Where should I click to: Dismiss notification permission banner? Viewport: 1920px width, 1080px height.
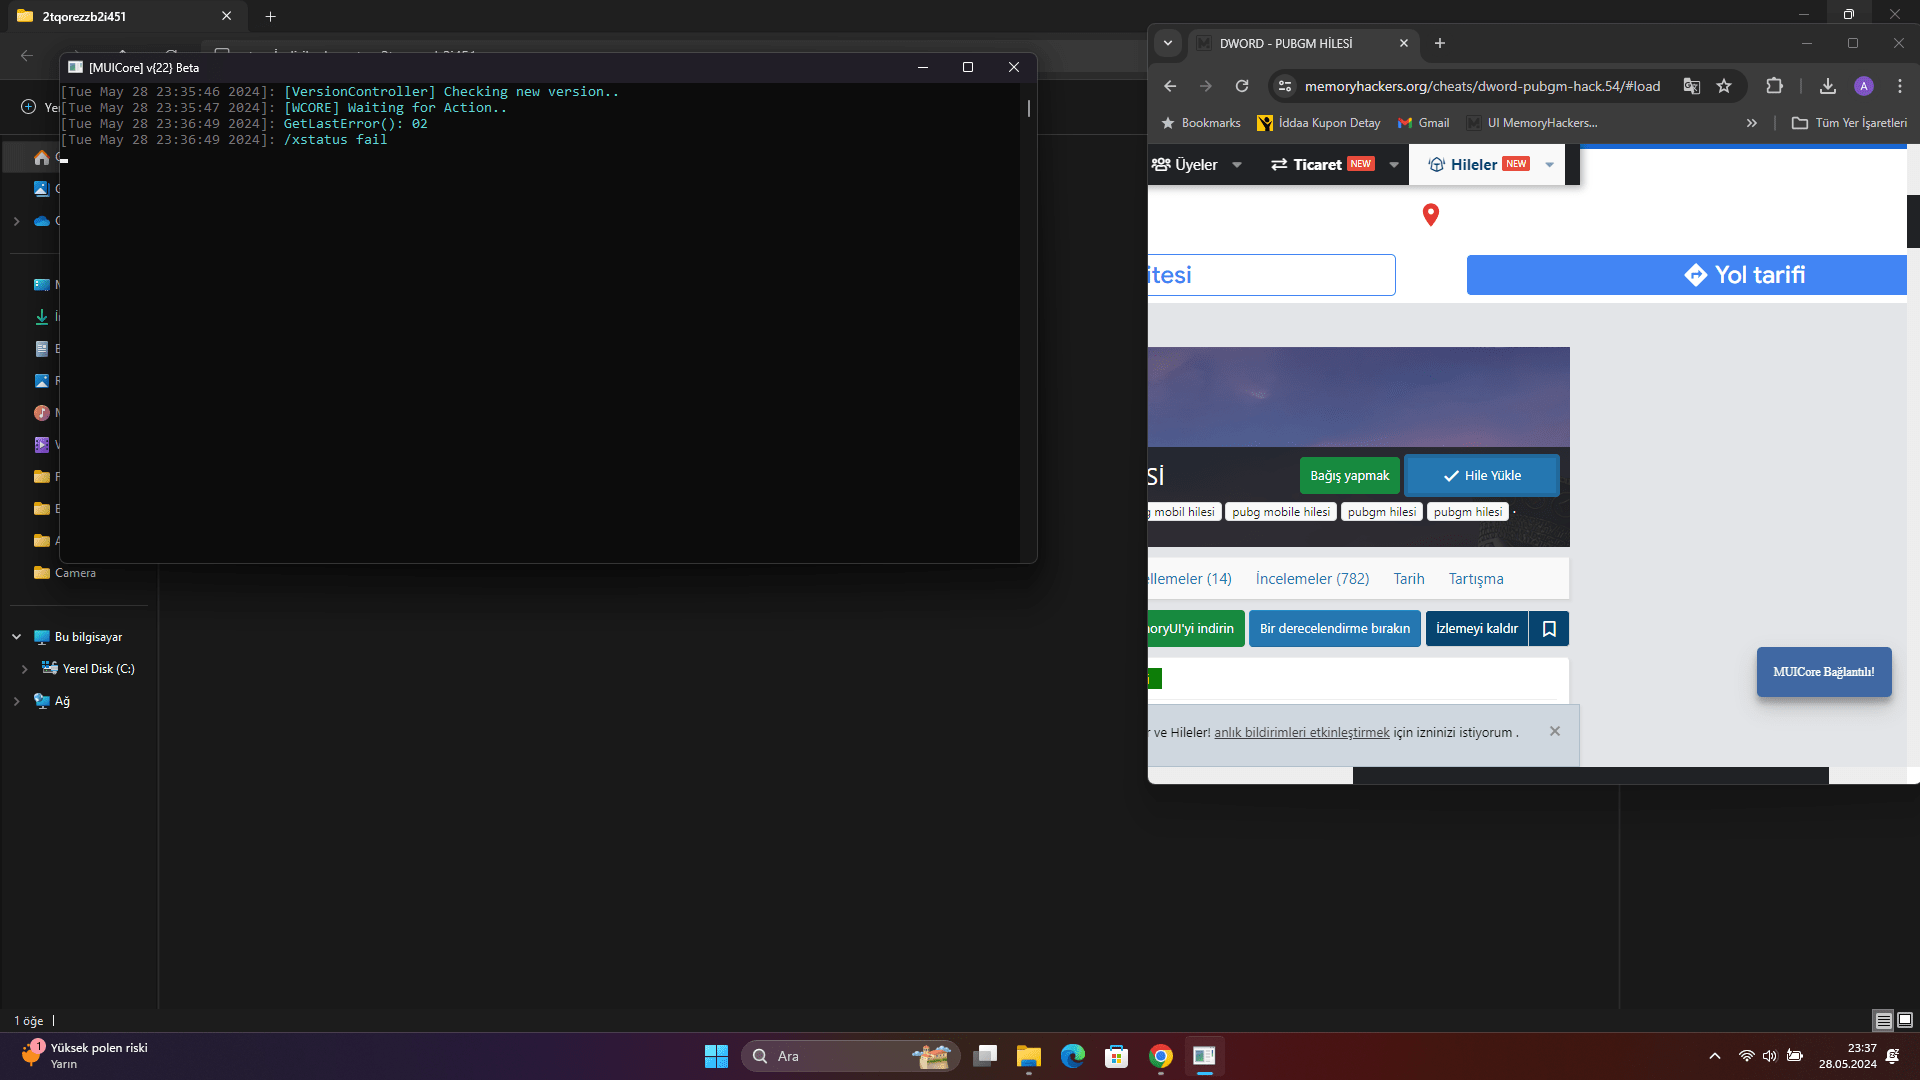[1555, 731]
